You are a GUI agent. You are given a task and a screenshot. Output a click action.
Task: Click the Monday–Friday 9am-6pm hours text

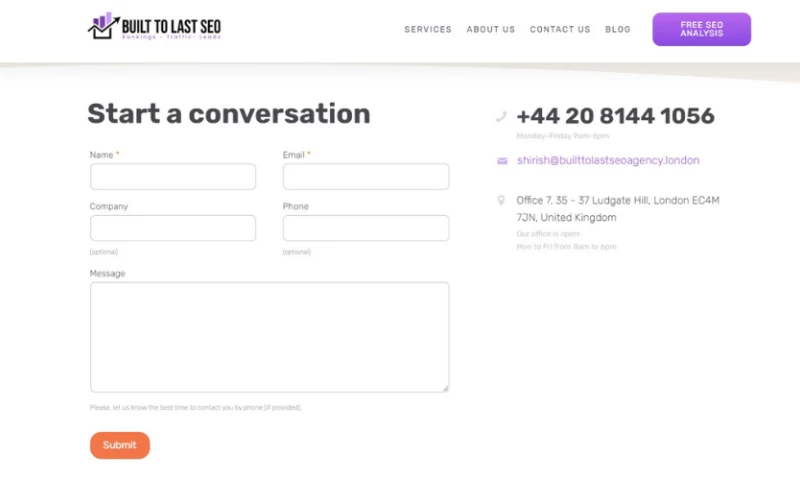pyautogui.click(x=563, y=136)
